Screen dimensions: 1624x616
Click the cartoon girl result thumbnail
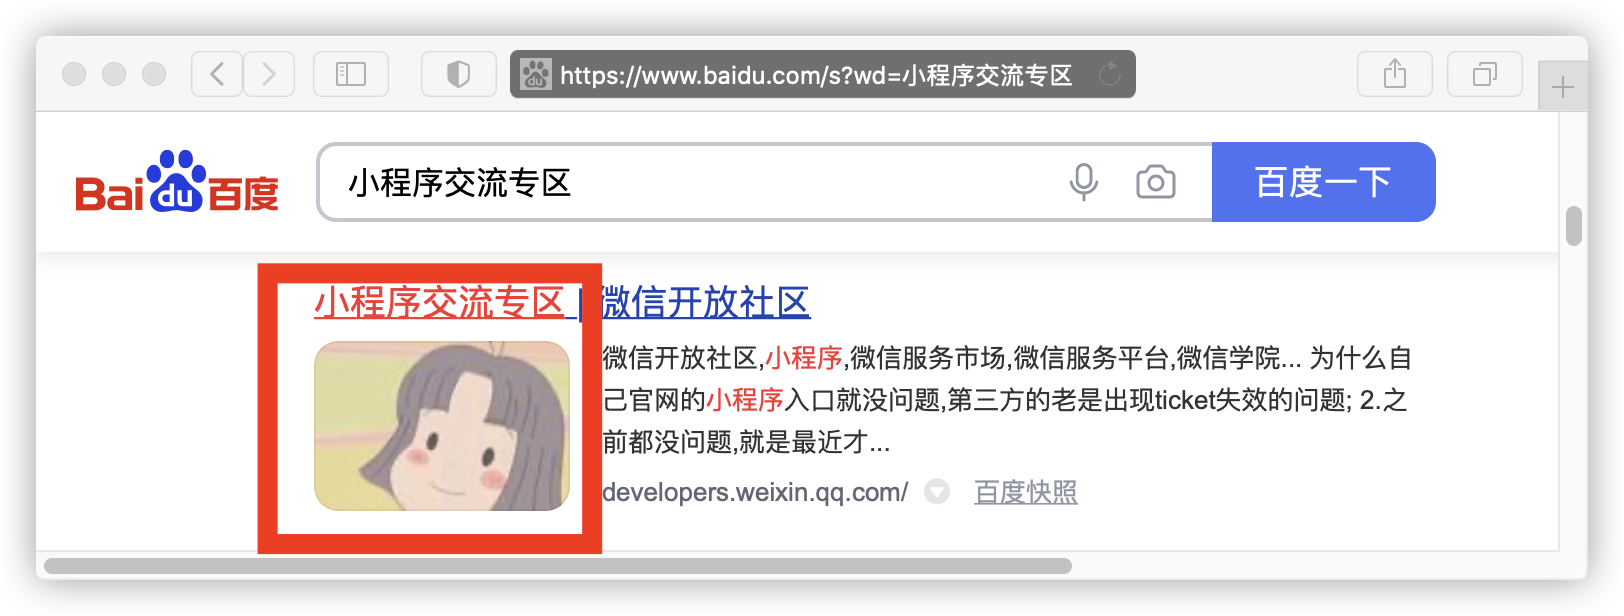pos(442,426)
